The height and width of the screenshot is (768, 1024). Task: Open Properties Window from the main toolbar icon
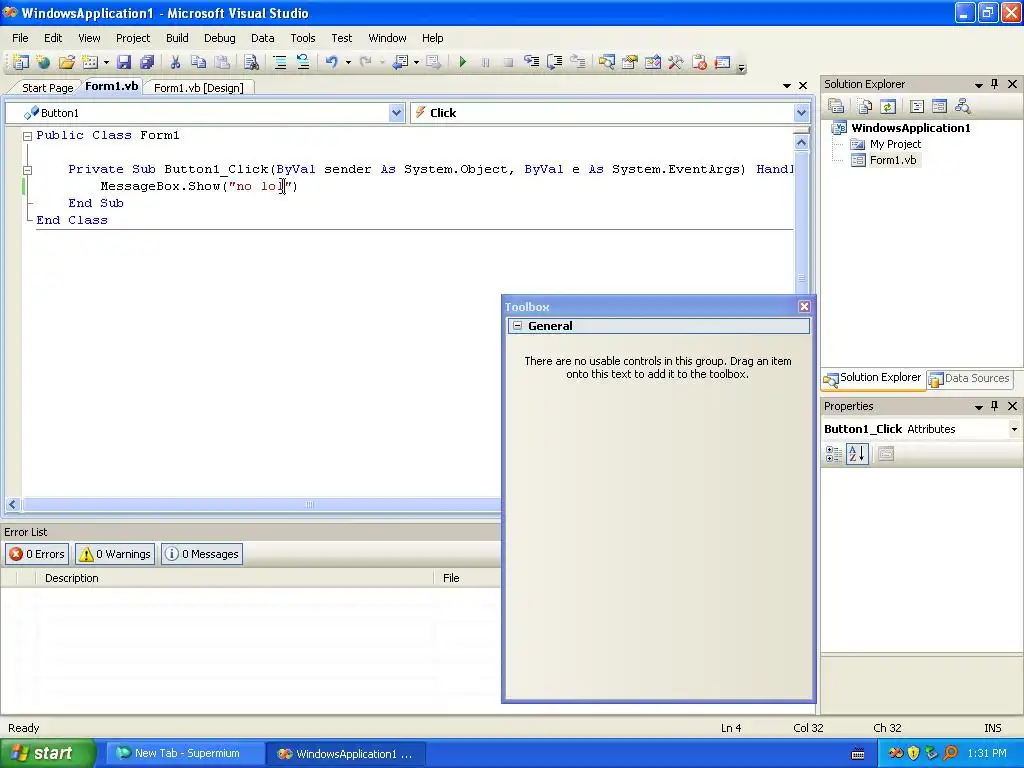click(630, 62)
